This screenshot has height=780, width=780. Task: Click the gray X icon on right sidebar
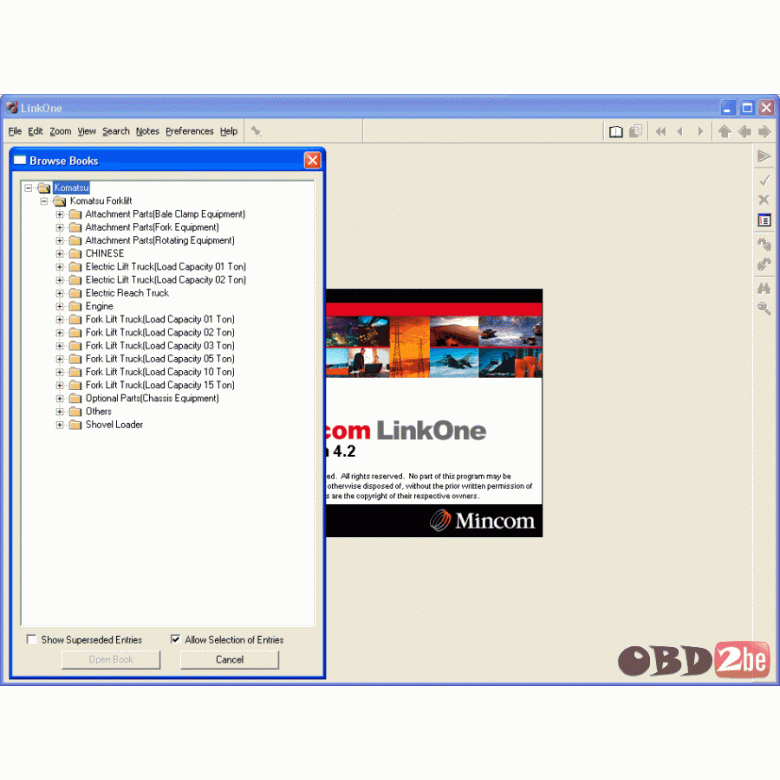764,200
